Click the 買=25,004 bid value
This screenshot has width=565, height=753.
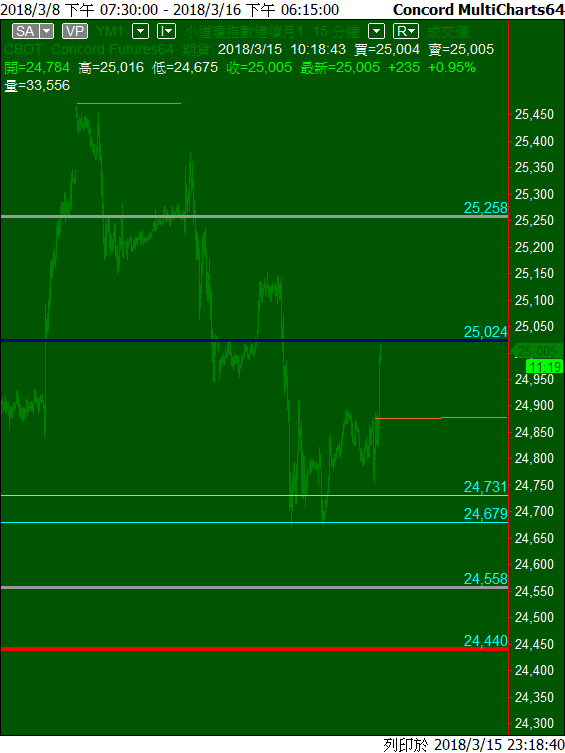387,49
